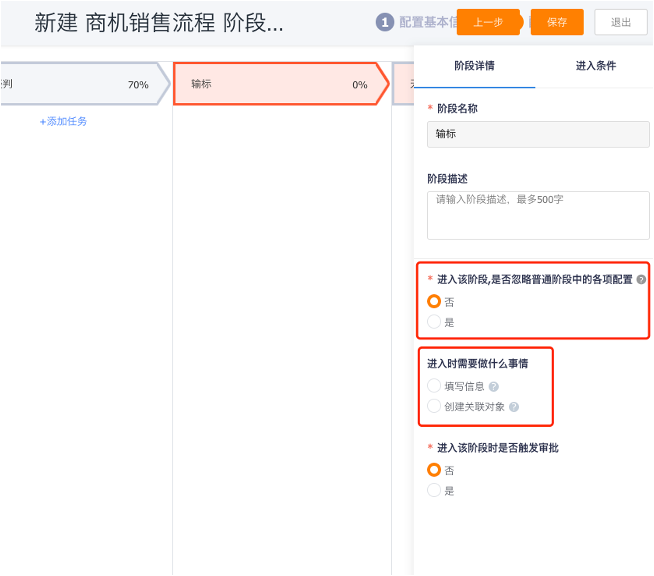
Task: Click the 阶段名称 input field
Action: tap(538, 134)
